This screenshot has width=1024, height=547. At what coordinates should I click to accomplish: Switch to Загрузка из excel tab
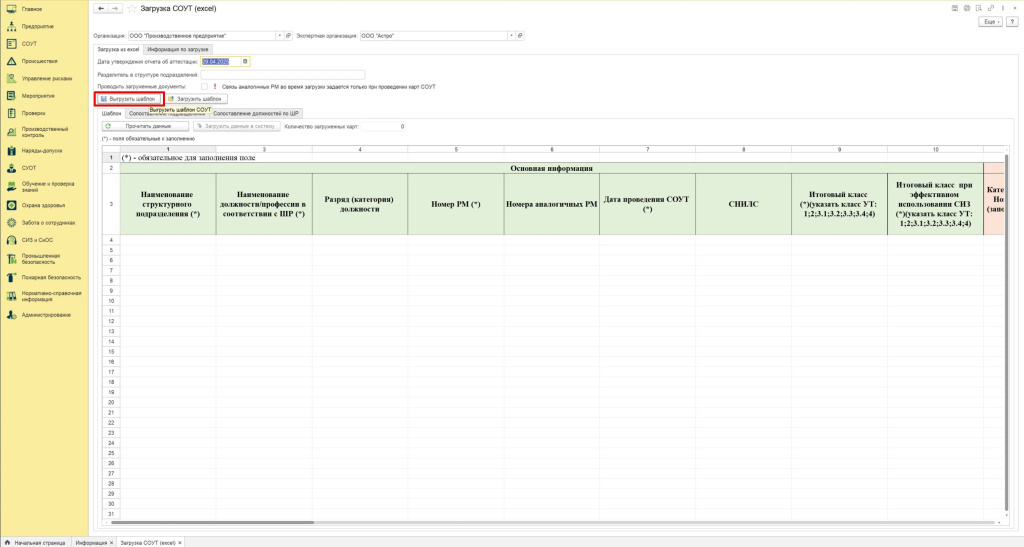(x=118, y=49)
